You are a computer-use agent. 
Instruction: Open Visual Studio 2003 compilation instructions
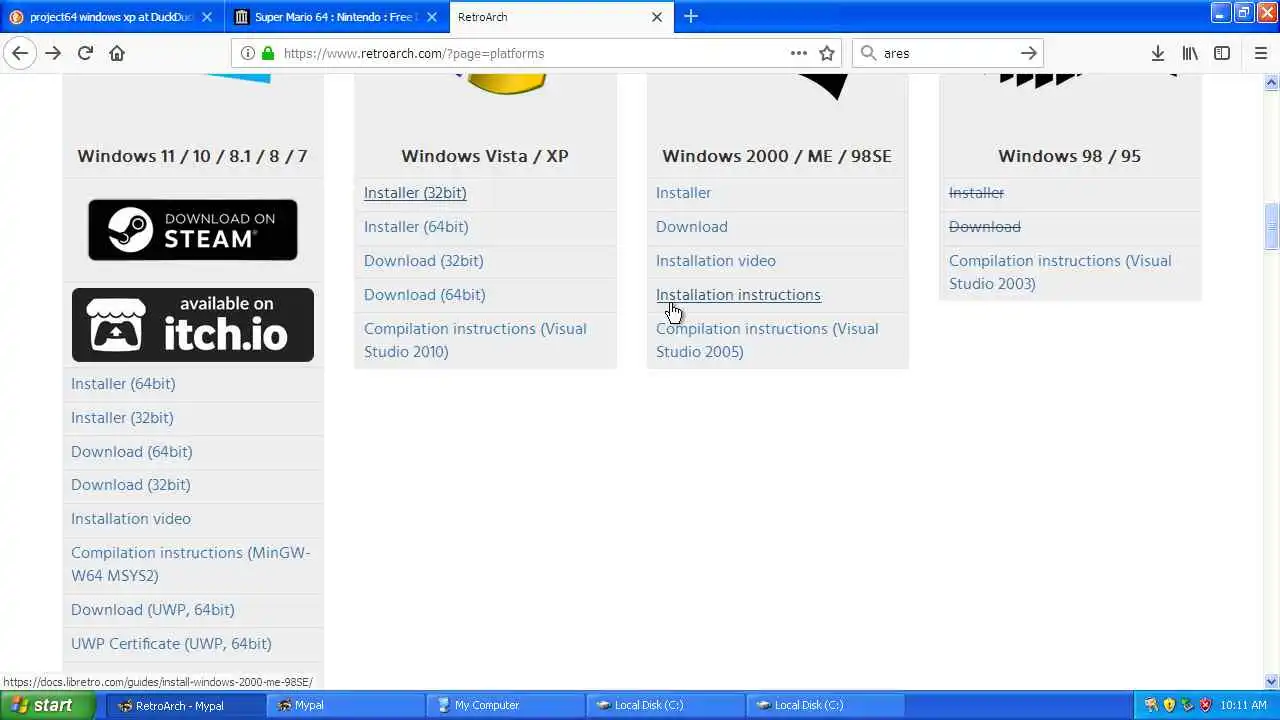point(1060,272)
